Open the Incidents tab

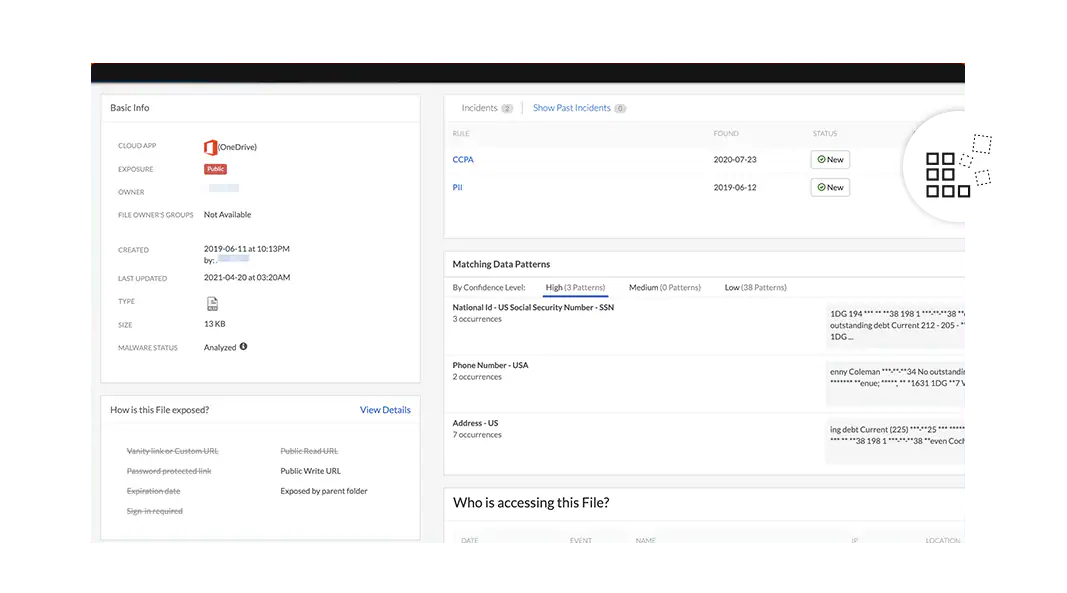point(480,108)
